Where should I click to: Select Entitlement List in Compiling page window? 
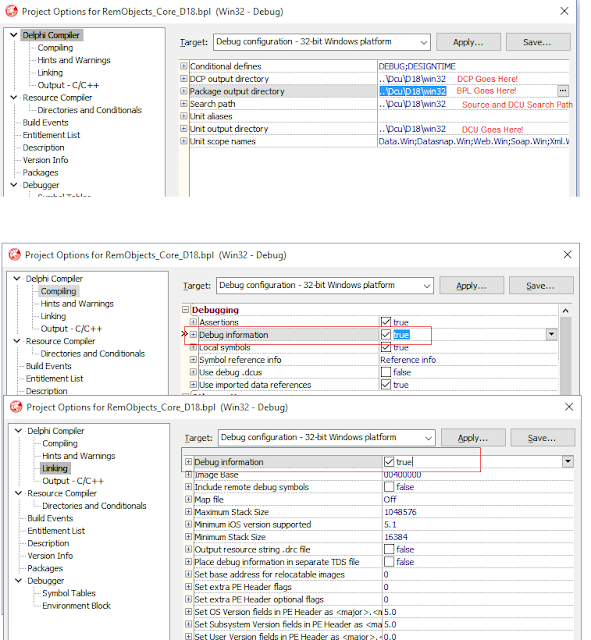(x=54, y=378)
